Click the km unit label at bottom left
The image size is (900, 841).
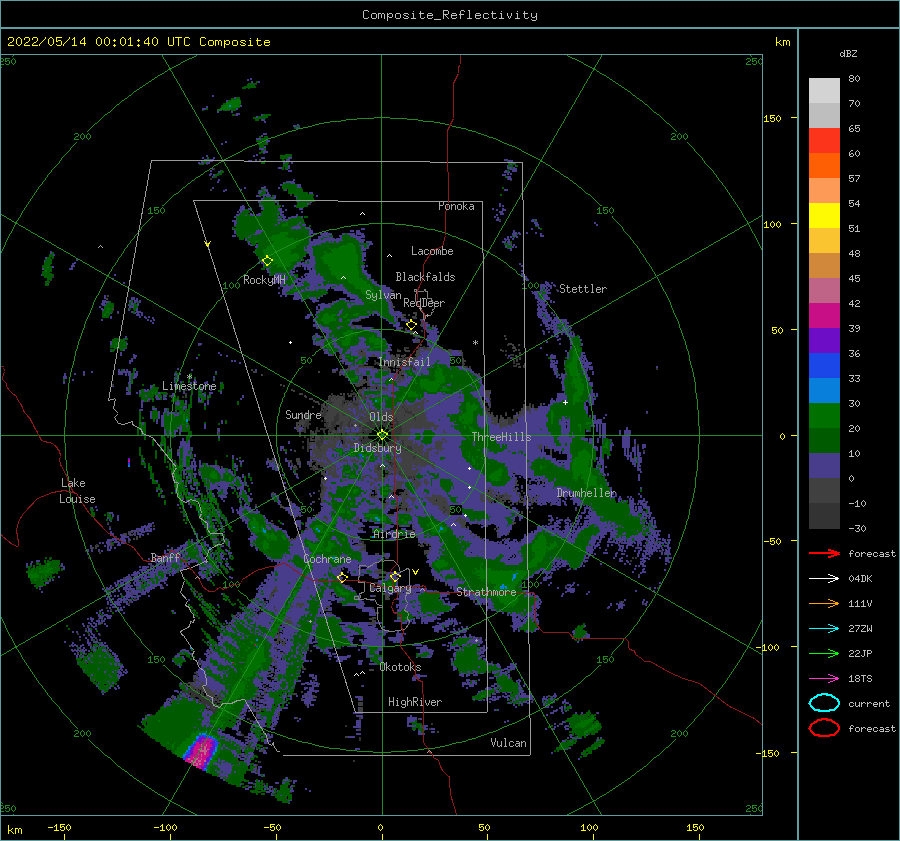pyautogui.click(x=14, y=830)
